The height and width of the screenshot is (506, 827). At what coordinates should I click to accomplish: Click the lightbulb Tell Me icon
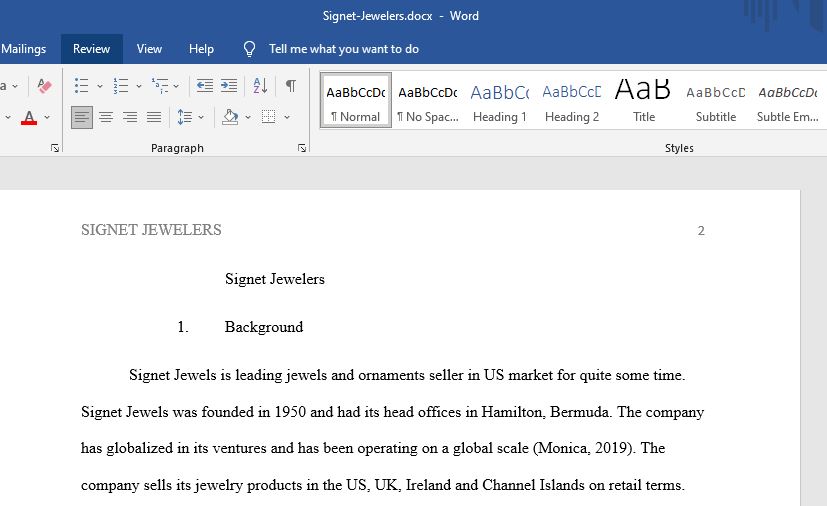249,49
